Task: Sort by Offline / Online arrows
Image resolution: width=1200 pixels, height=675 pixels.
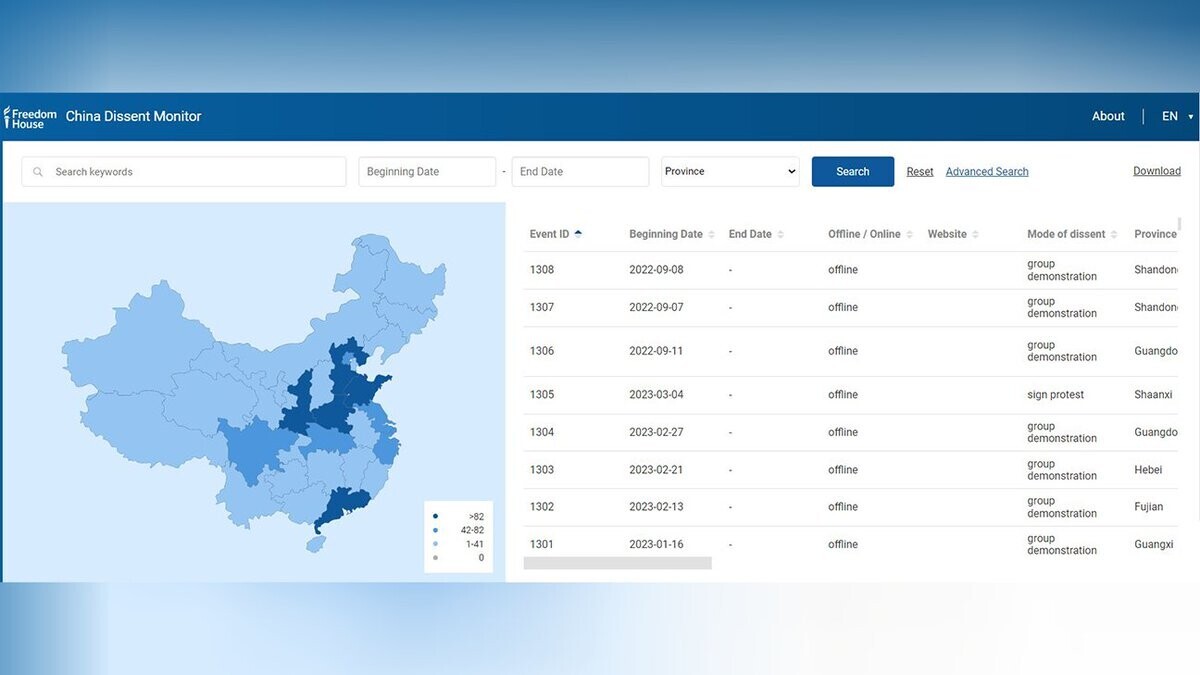Action: [910, 235]
